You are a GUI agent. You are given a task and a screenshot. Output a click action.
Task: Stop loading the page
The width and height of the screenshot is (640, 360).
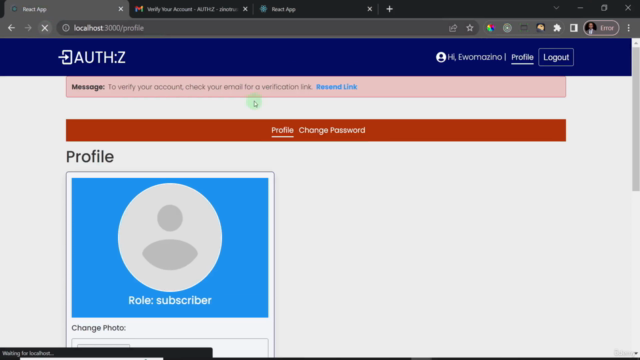point(44,28)
